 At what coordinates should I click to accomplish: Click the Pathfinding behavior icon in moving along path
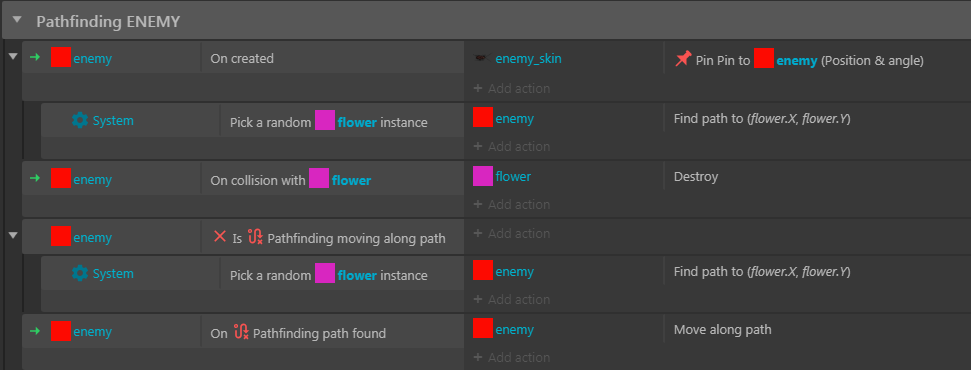coord(255,237)
